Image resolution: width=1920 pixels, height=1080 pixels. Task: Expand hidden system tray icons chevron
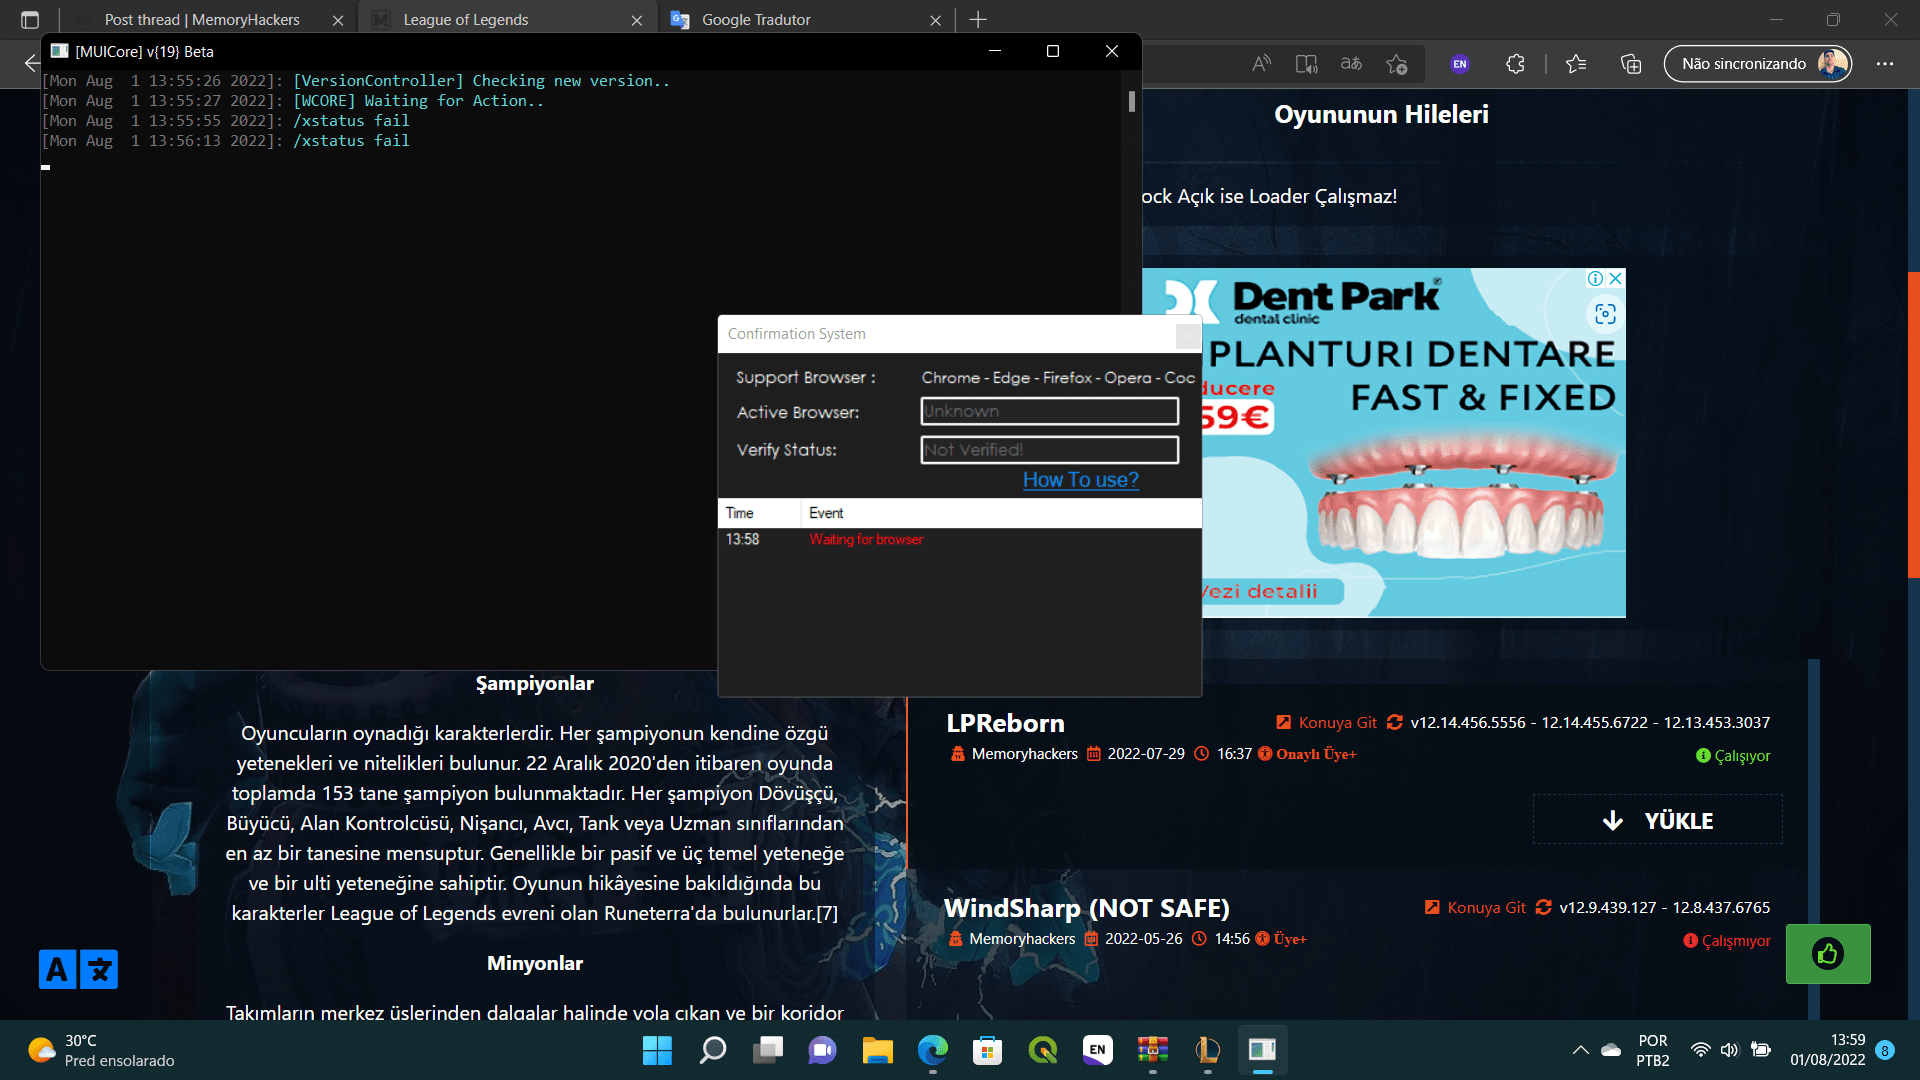click(x=1580, y=1050)
